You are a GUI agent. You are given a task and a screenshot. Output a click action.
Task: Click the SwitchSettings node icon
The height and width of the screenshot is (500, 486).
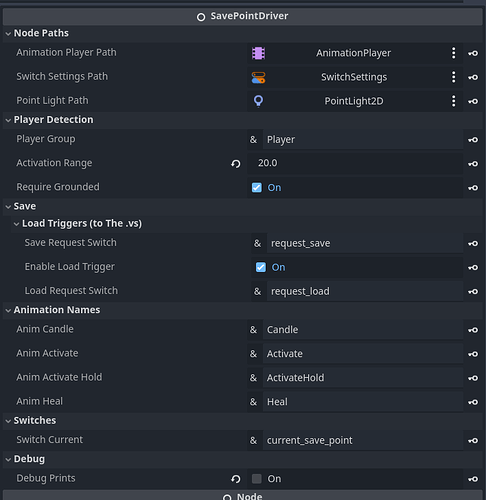pyautogui.click(x=258, y=77)
